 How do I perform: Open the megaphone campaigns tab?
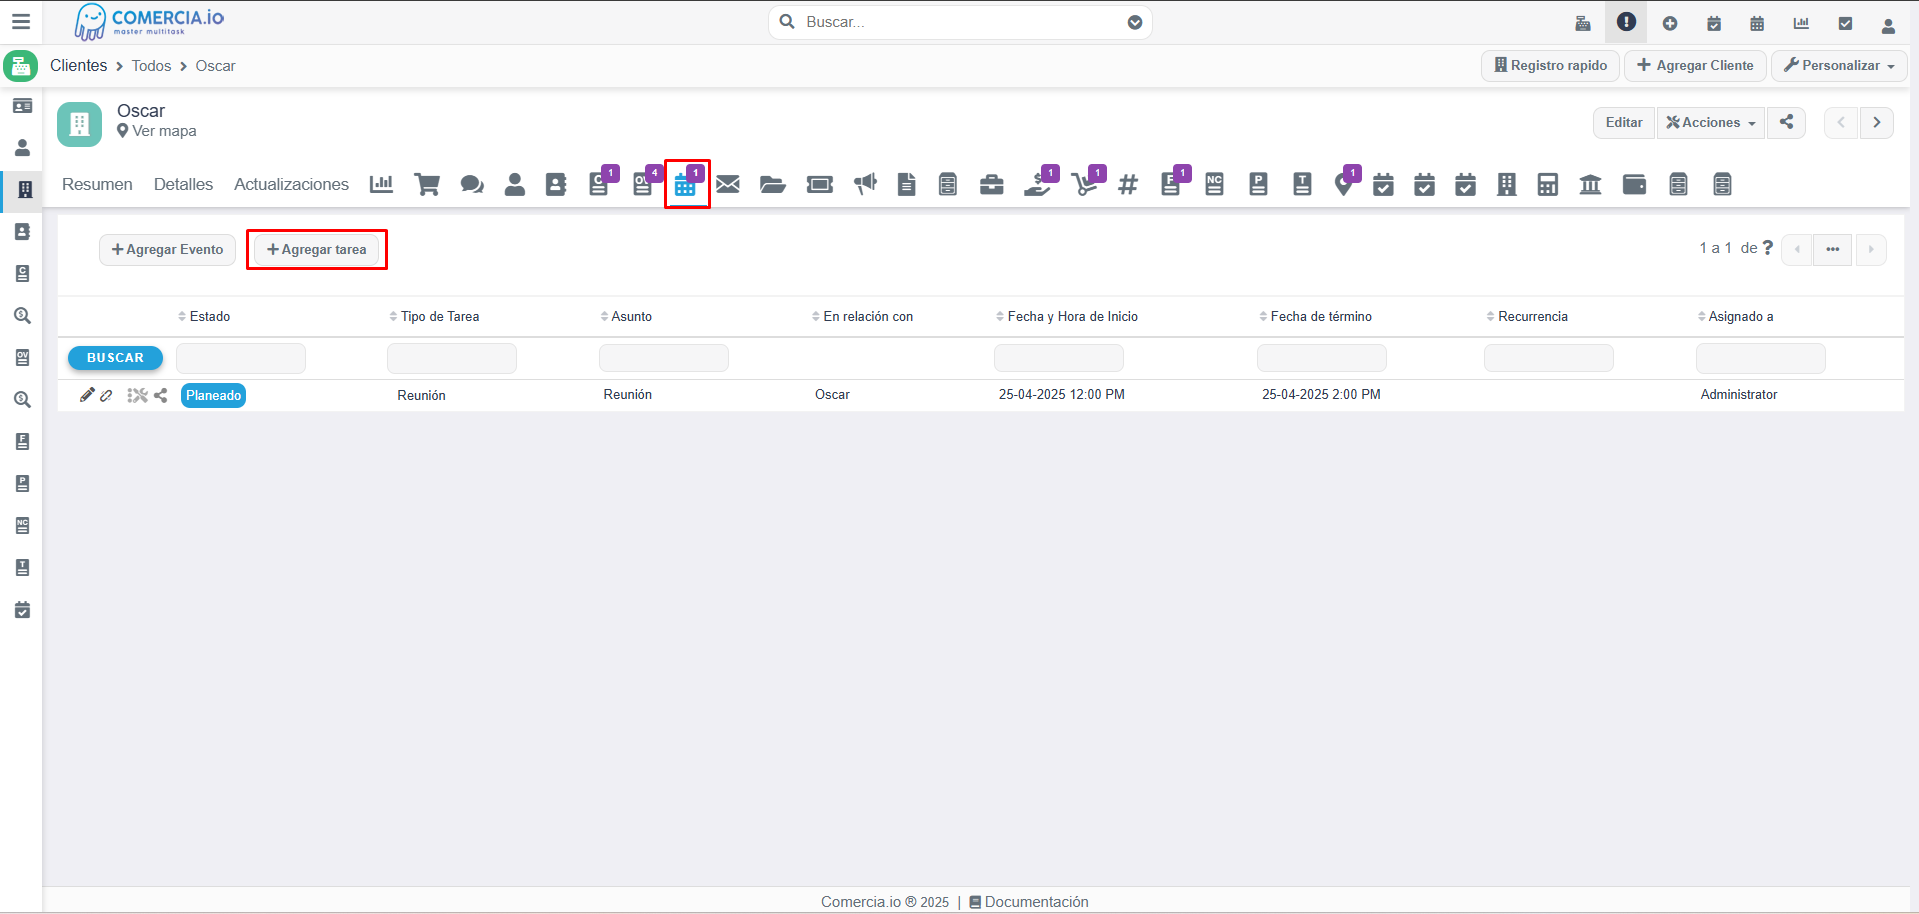coord(865,184)
